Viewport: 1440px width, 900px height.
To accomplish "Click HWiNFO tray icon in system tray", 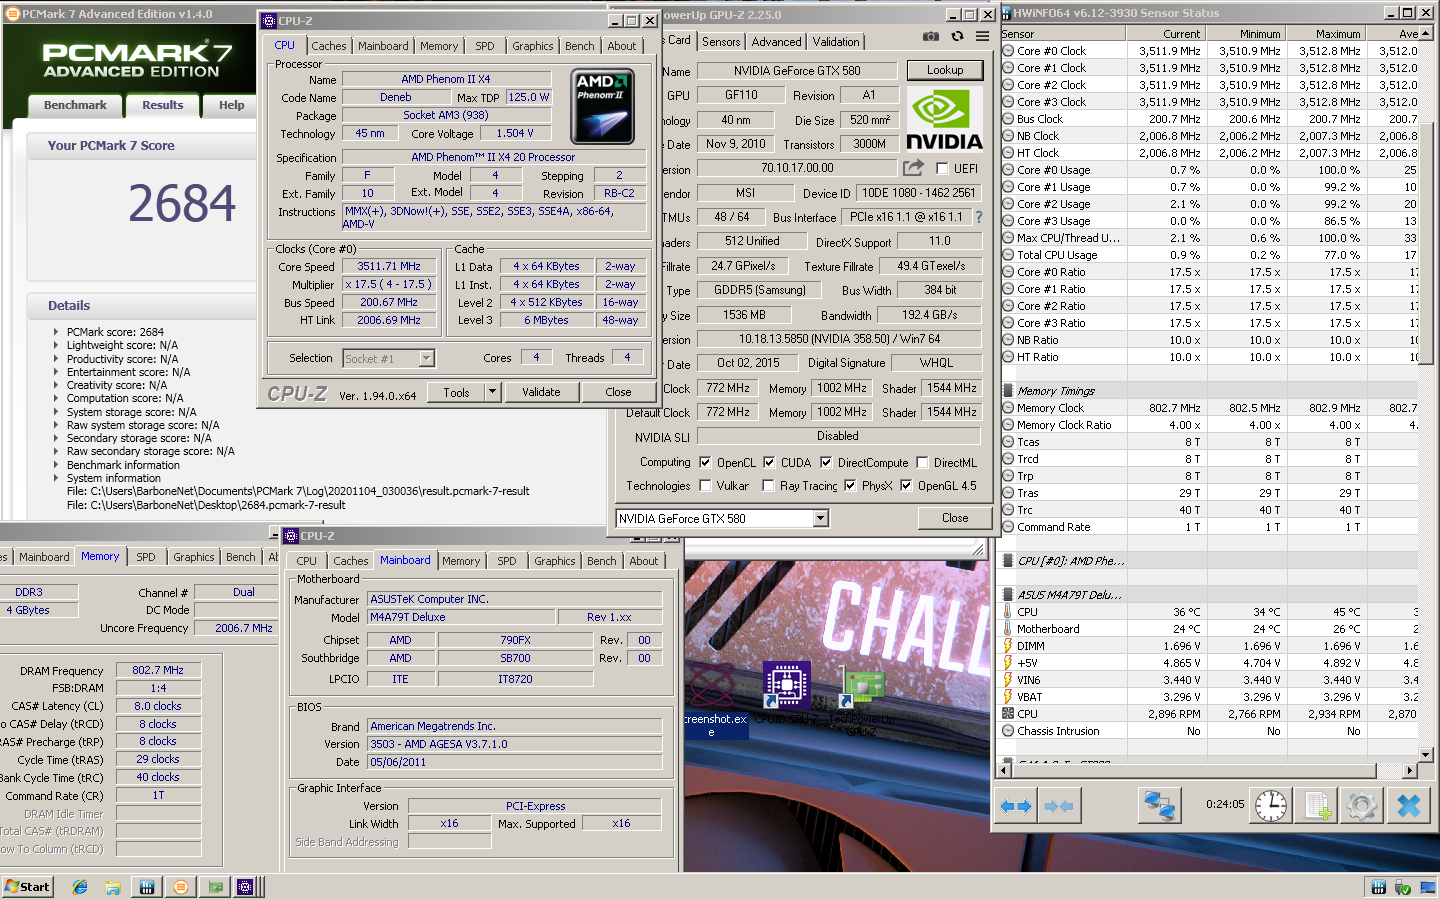I will pyautogui.click(x=1378, y=887).
